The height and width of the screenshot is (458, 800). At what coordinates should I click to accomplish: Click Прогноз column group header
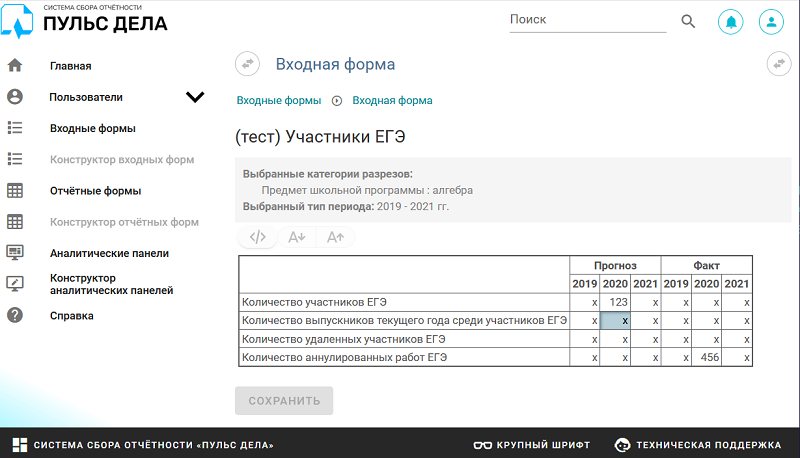coord(615,265)
